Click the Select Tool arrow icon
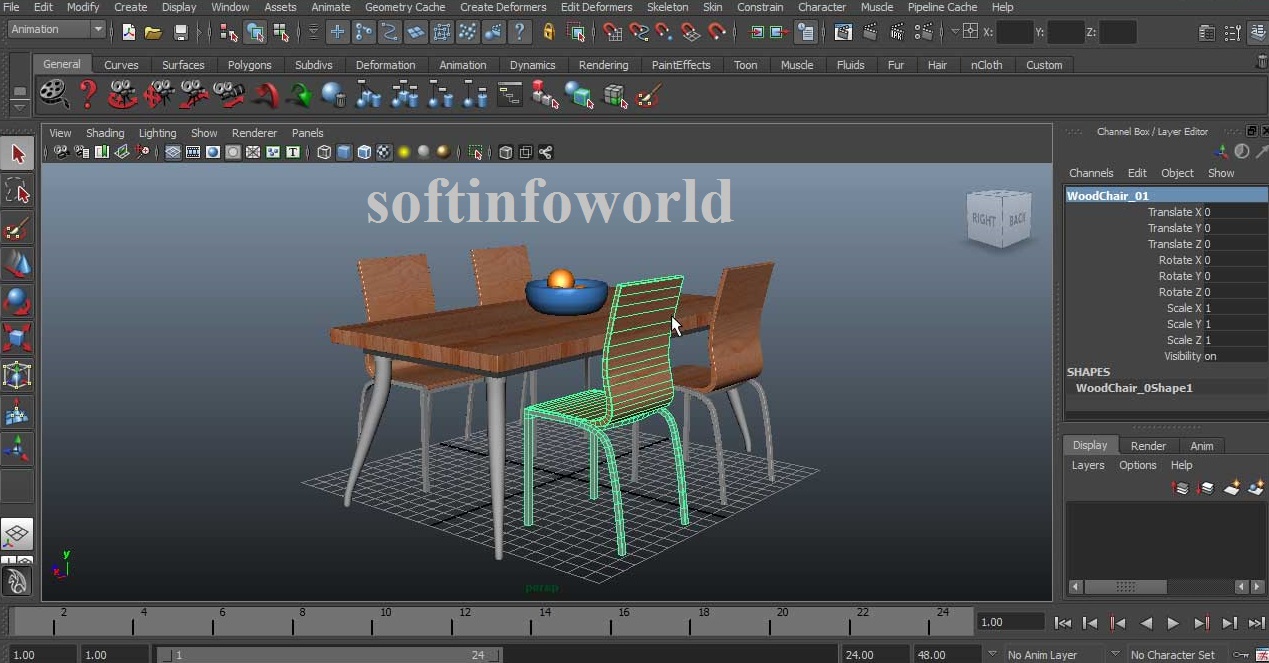The image size is (1269, 663). coord(18,153)
